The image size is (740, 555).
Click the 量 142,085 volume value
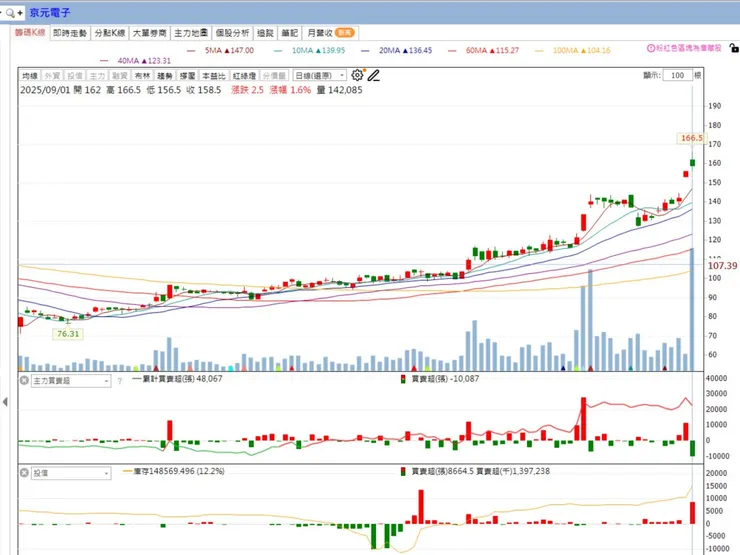(x=339, y=90)
